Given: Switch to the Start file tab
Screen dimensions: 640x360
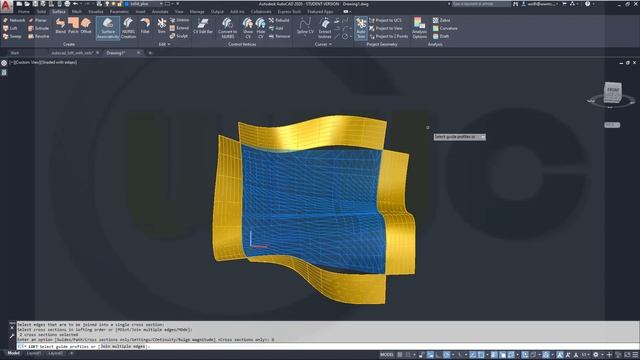Looking at the screenshot, I should 15,53.
